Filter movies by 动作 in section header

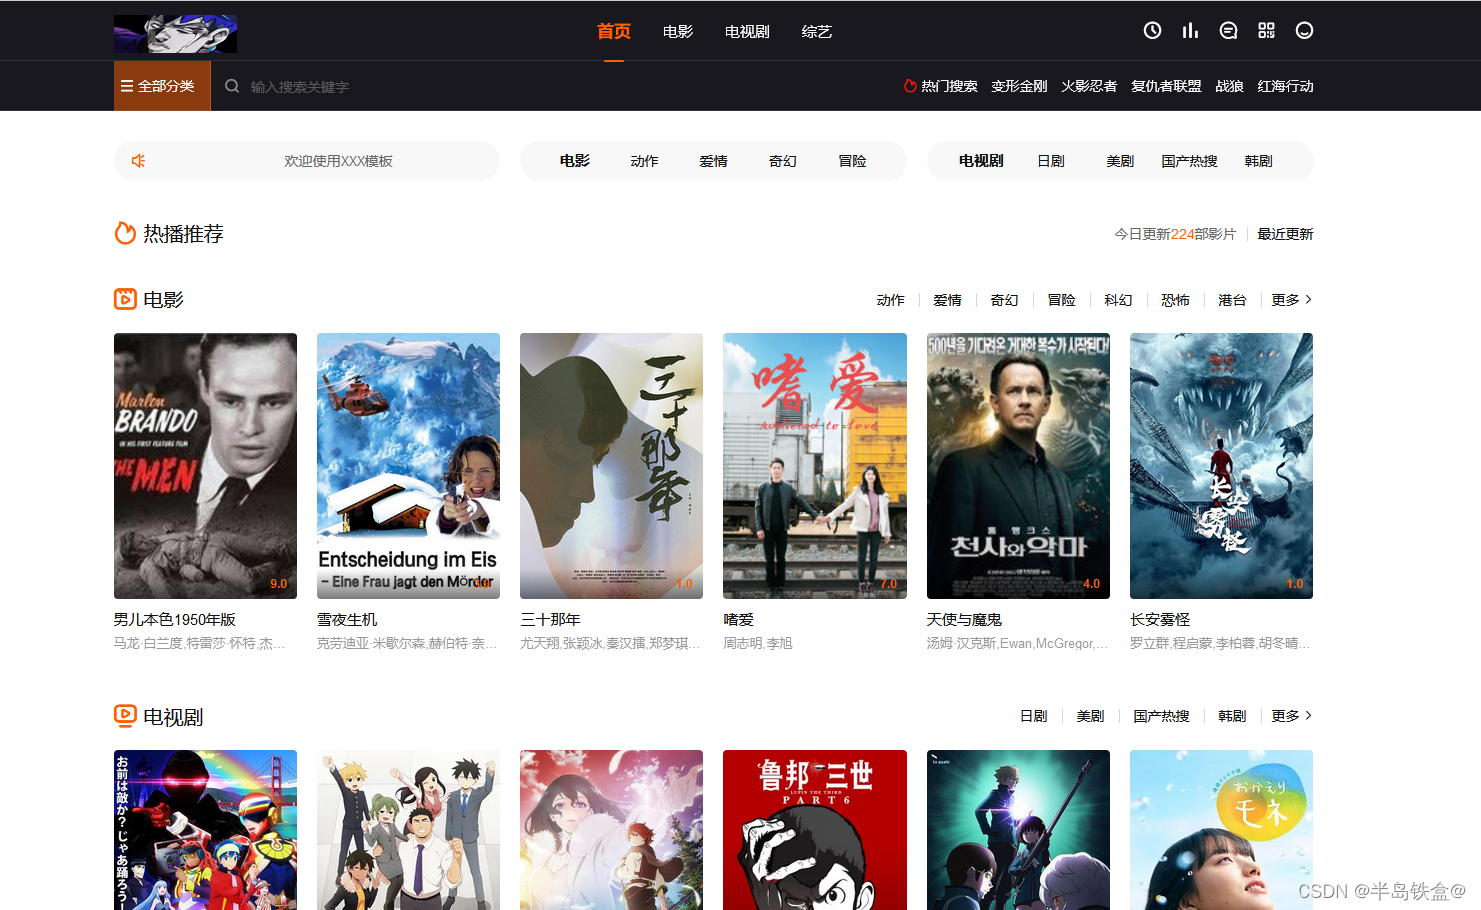[x=890, y=300]
